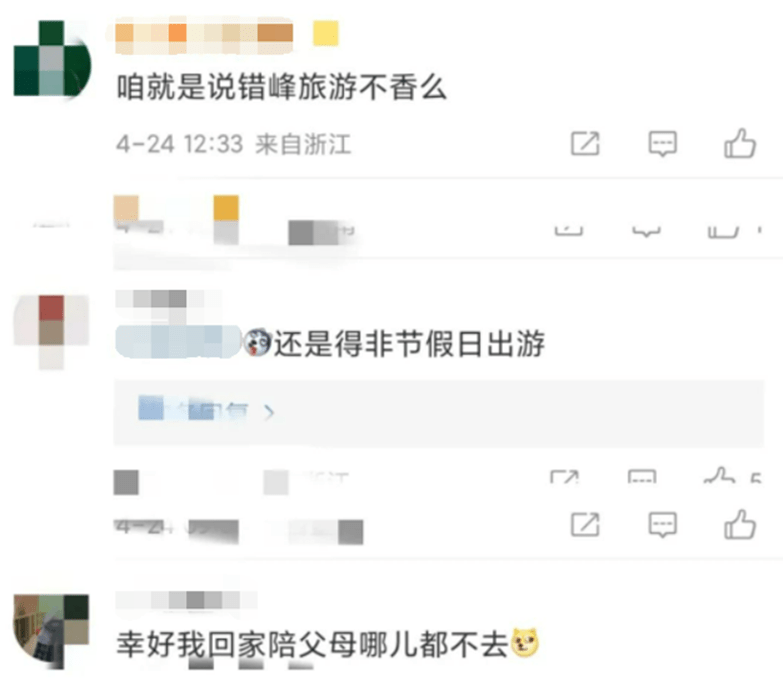Open the avatar beside 幸好我回家陪父母 comment

[51, 631]
